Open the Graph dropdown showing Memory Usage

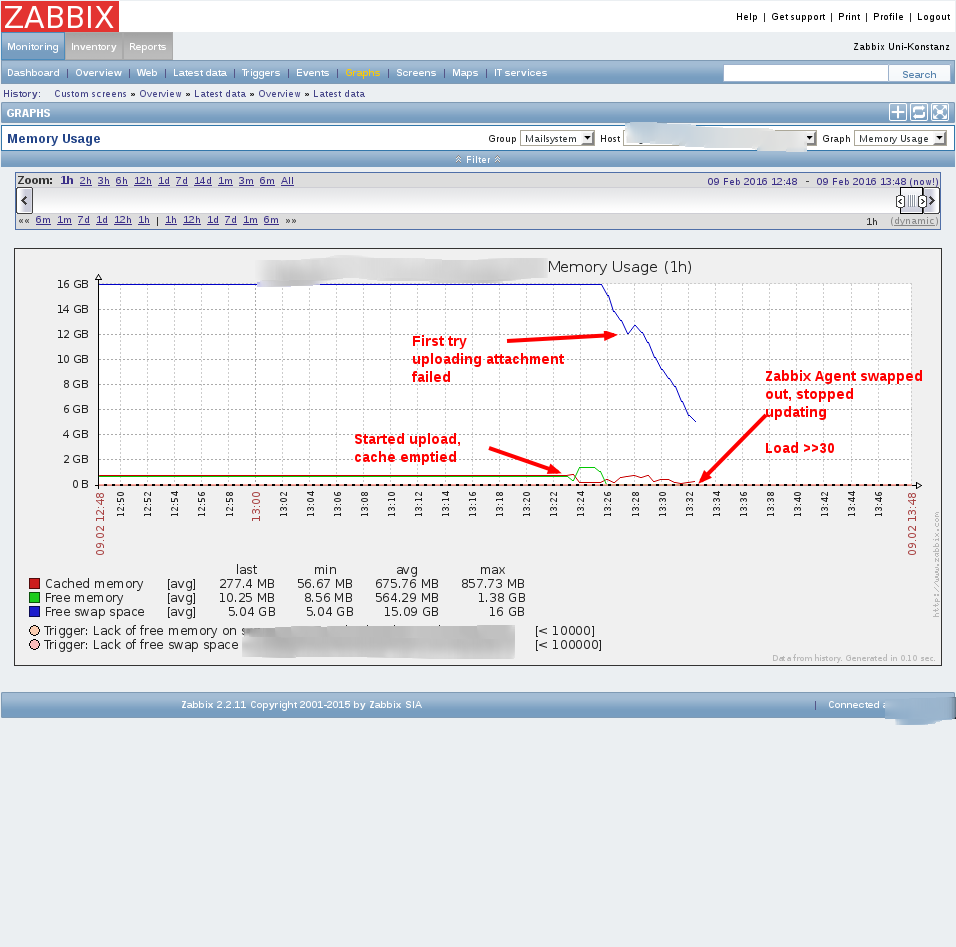click(900, 139)
